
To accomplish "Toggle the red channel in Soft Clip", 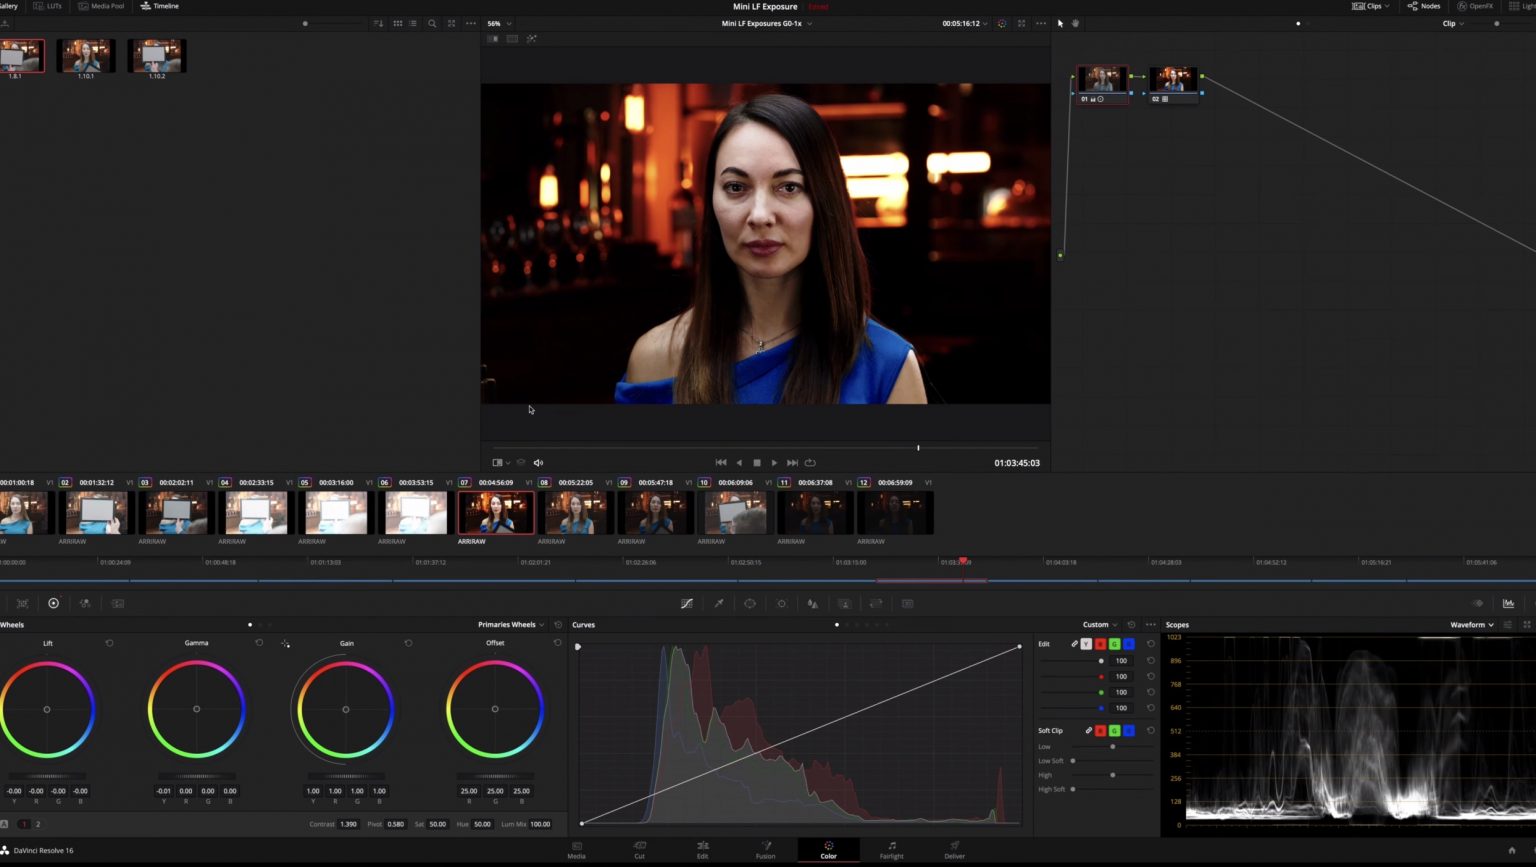I will (x=1101, y=731).
